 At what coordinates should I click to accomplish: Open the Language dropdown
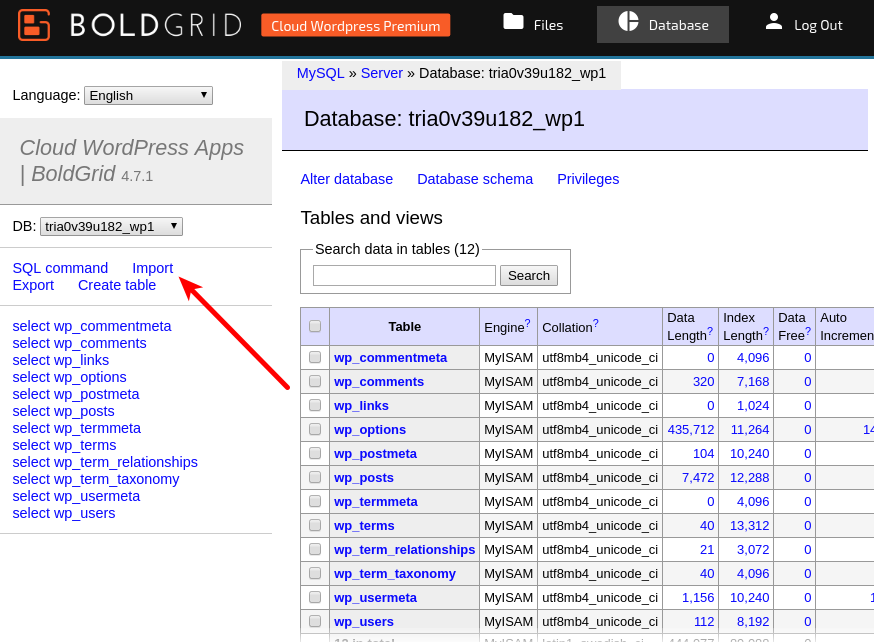pyautogui.click(x=148, y=95)
